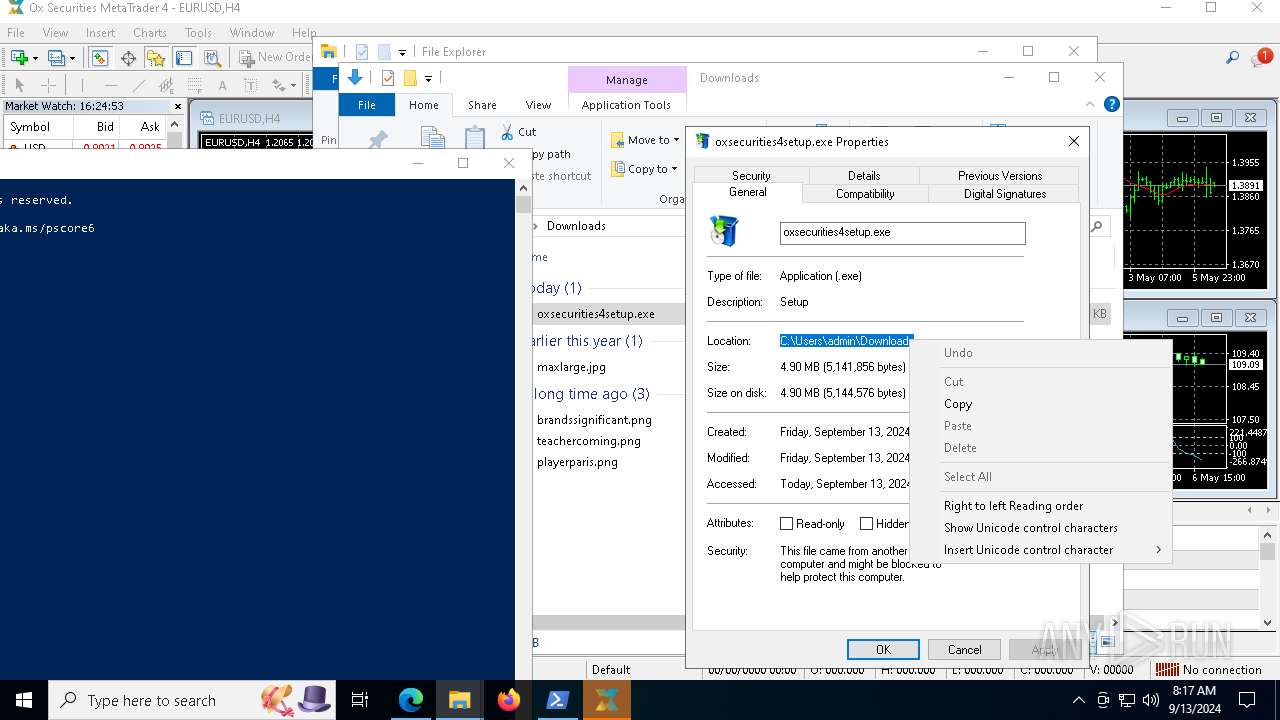Screen dimensions: 1280x720
Task: Collapse the File Explorer ribbon chevron
Action: (x=1090, y=104)
